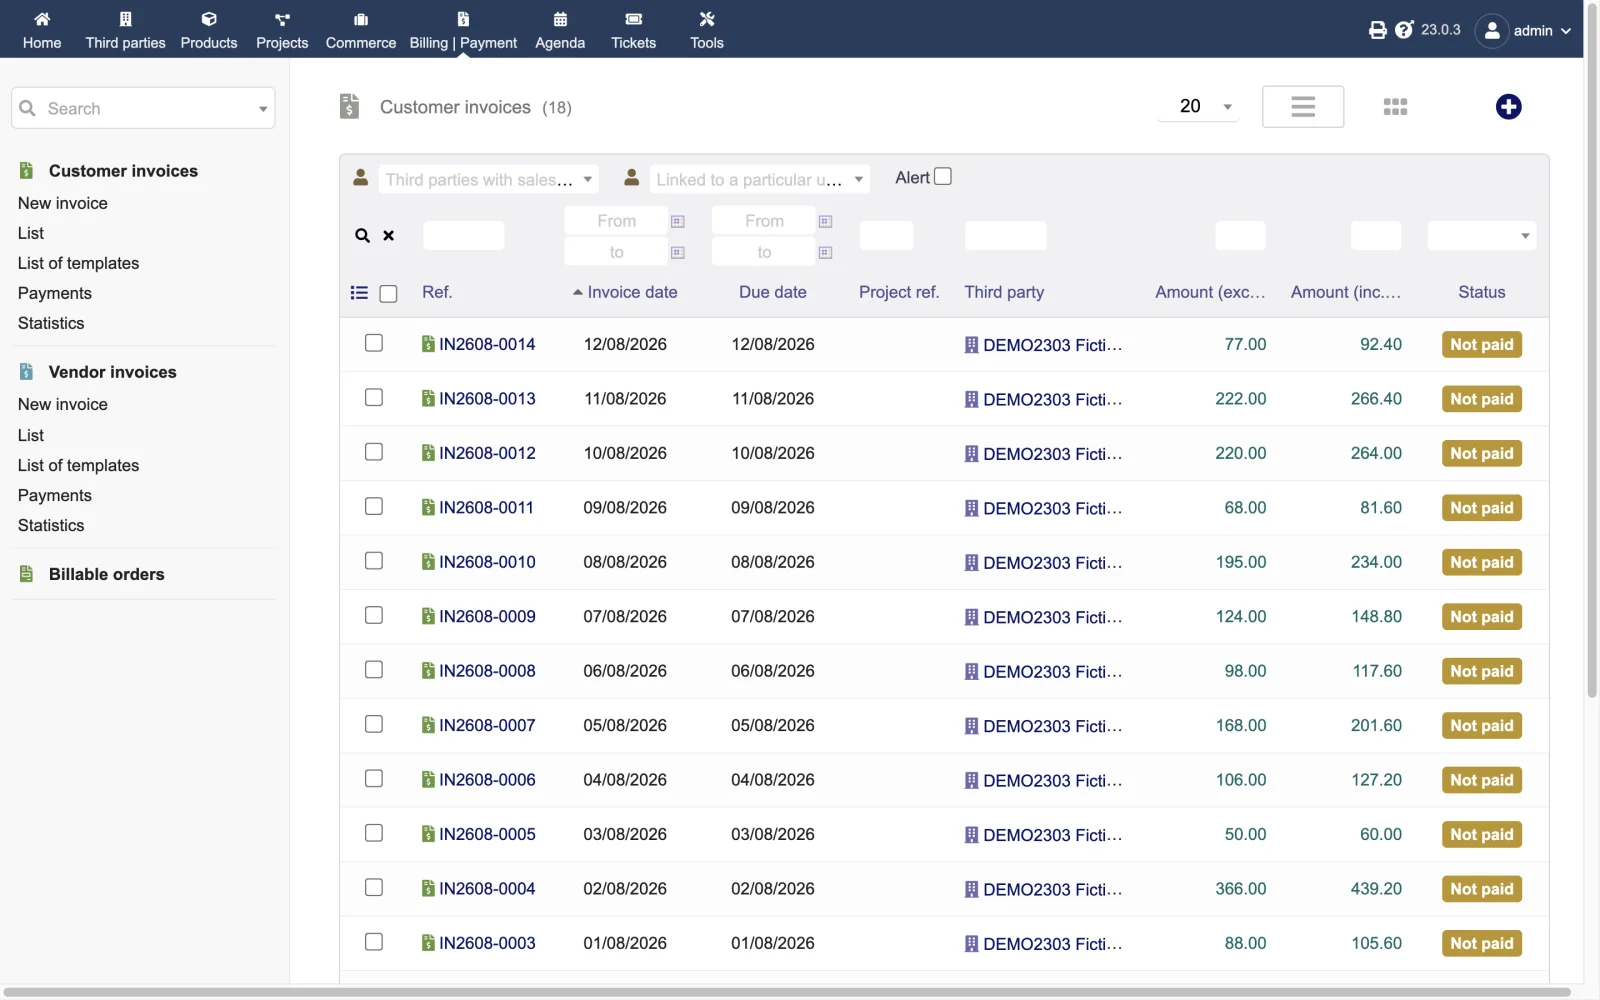Image resolution: width=1600 pixels, height=1000 pixels.
Task: Click the Third party filter field
Action: 1006,236
